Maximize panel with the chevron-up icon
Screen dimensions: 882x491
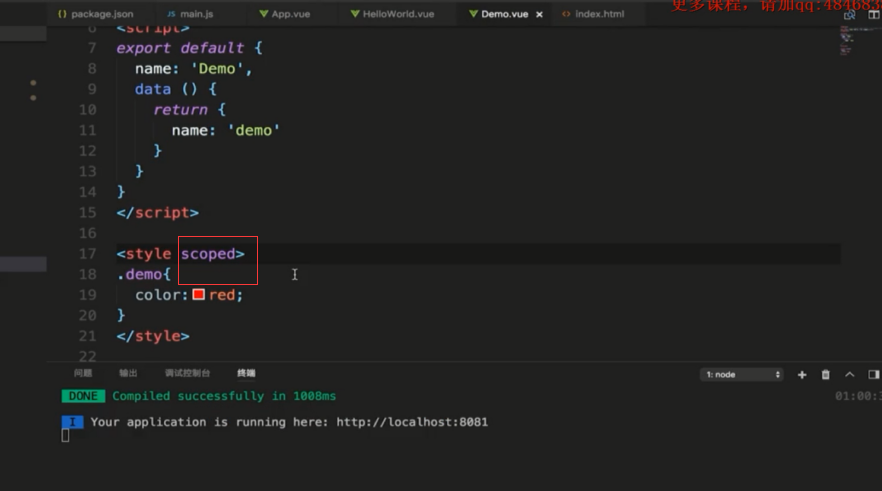pos(850,375)
